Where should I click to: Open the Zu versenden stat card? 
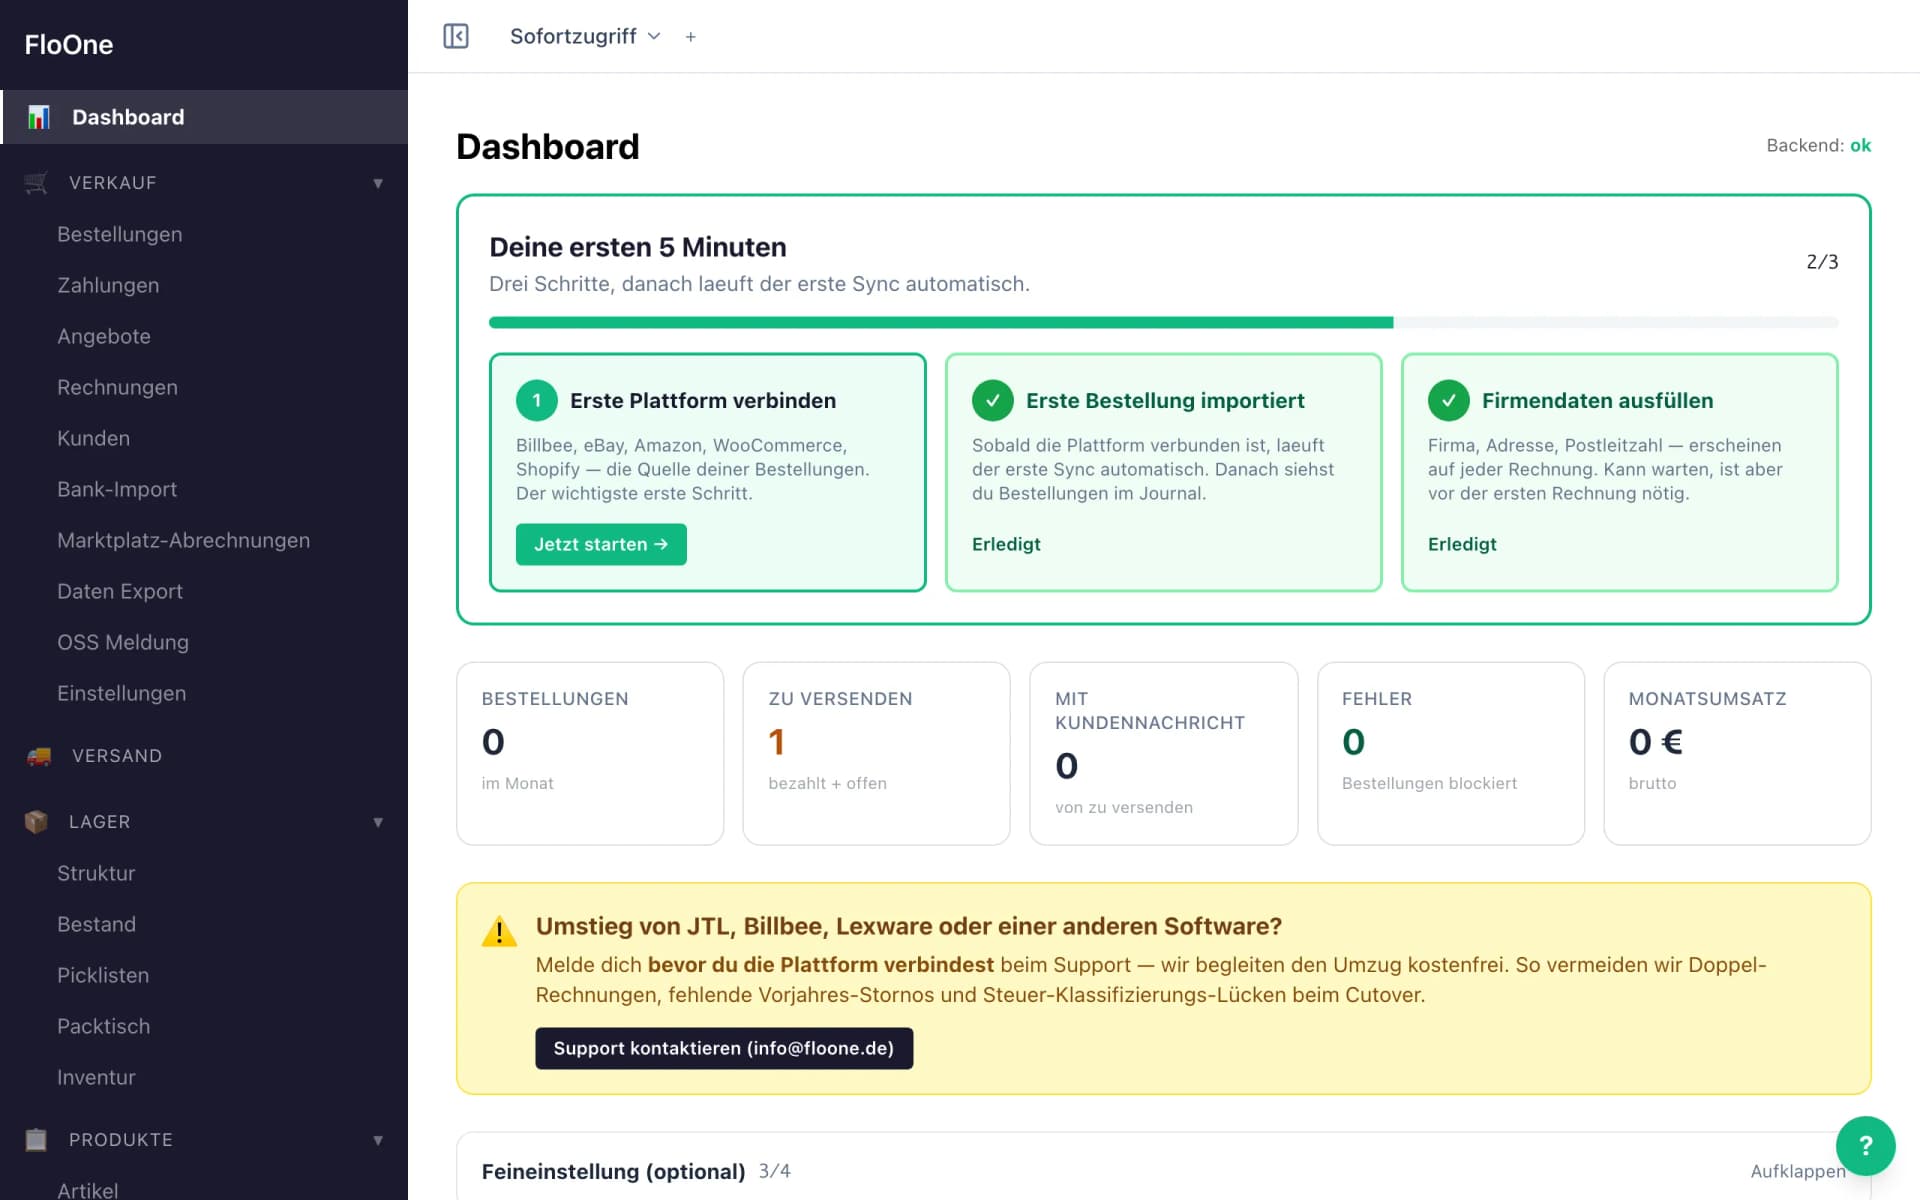tap(876, 753)
